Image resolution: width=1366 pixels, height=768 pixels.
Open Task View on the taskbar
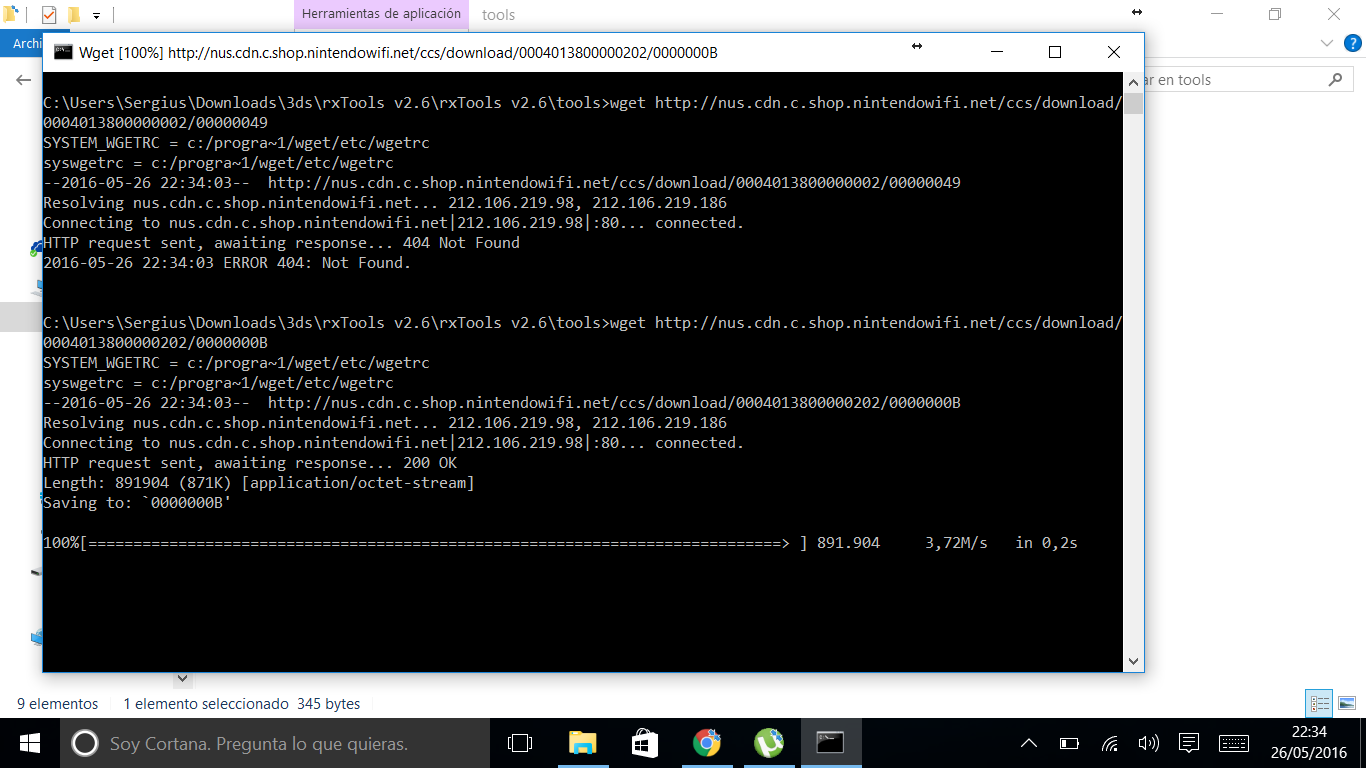(x=520, y=743)
